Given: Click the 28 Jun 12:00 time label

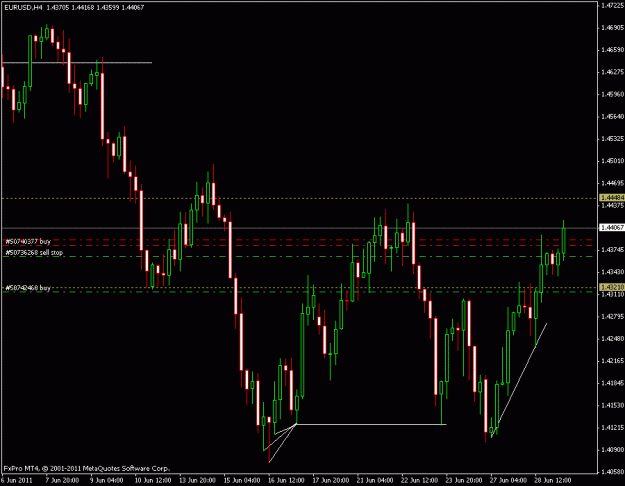Looking at the screenshot, I should tap(553, 480).
